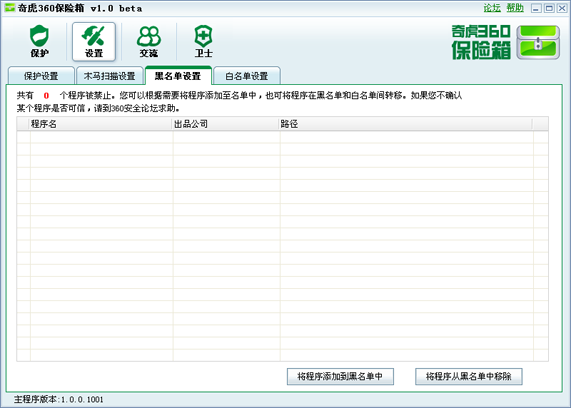Switch to the 木马扫描设置 tab
The height and width of the screenshot is (408, 571).
coord(110,76)
